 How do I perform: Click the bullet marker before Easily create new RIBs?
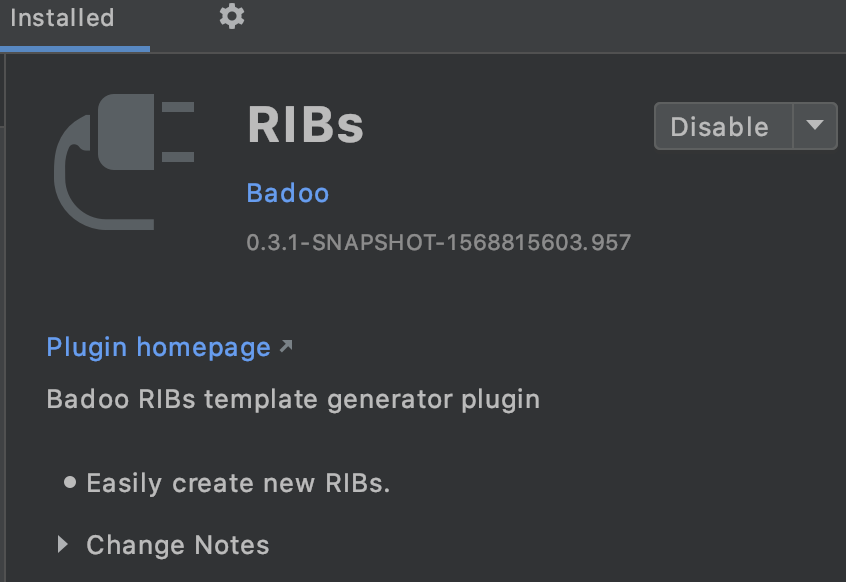click(68, 483)
